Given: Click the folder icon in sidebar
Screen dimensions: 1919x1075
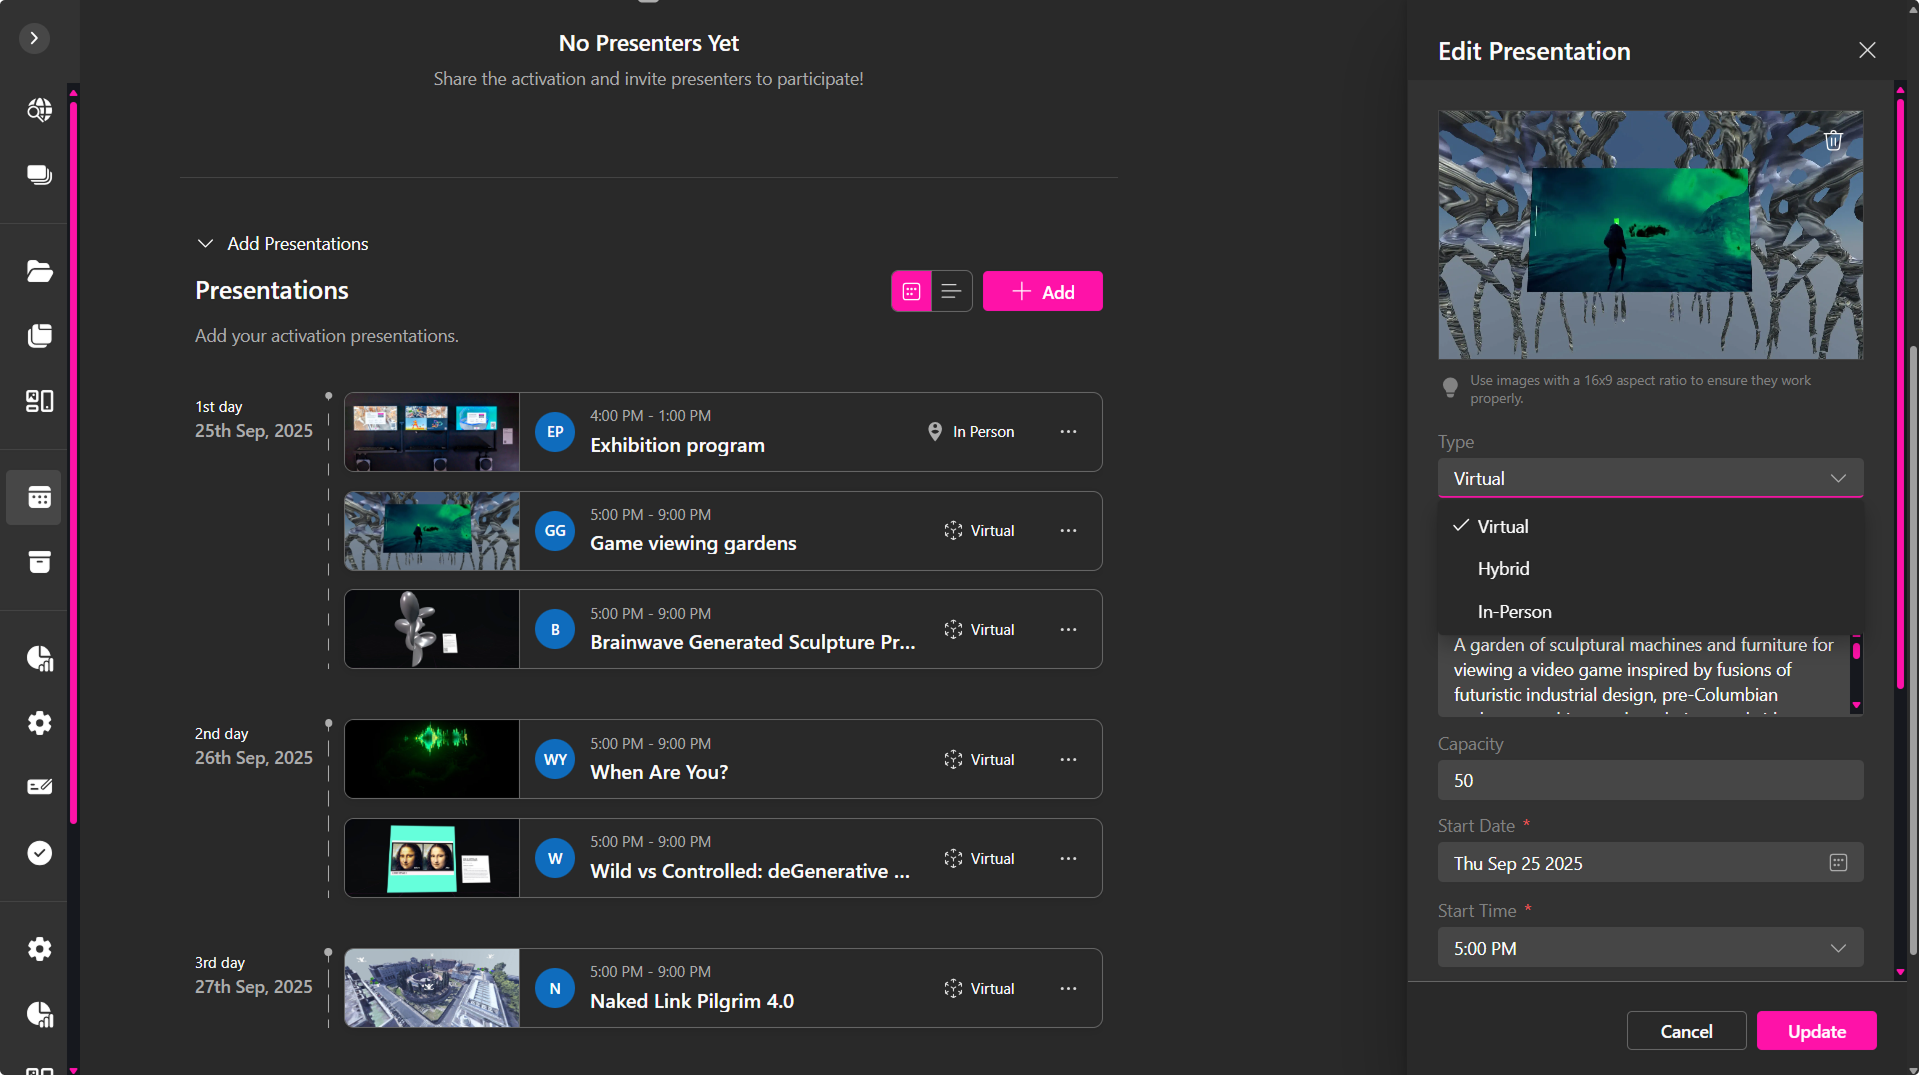Looking at the screenshot, I should pyautogui.click(x=39, y=271).
